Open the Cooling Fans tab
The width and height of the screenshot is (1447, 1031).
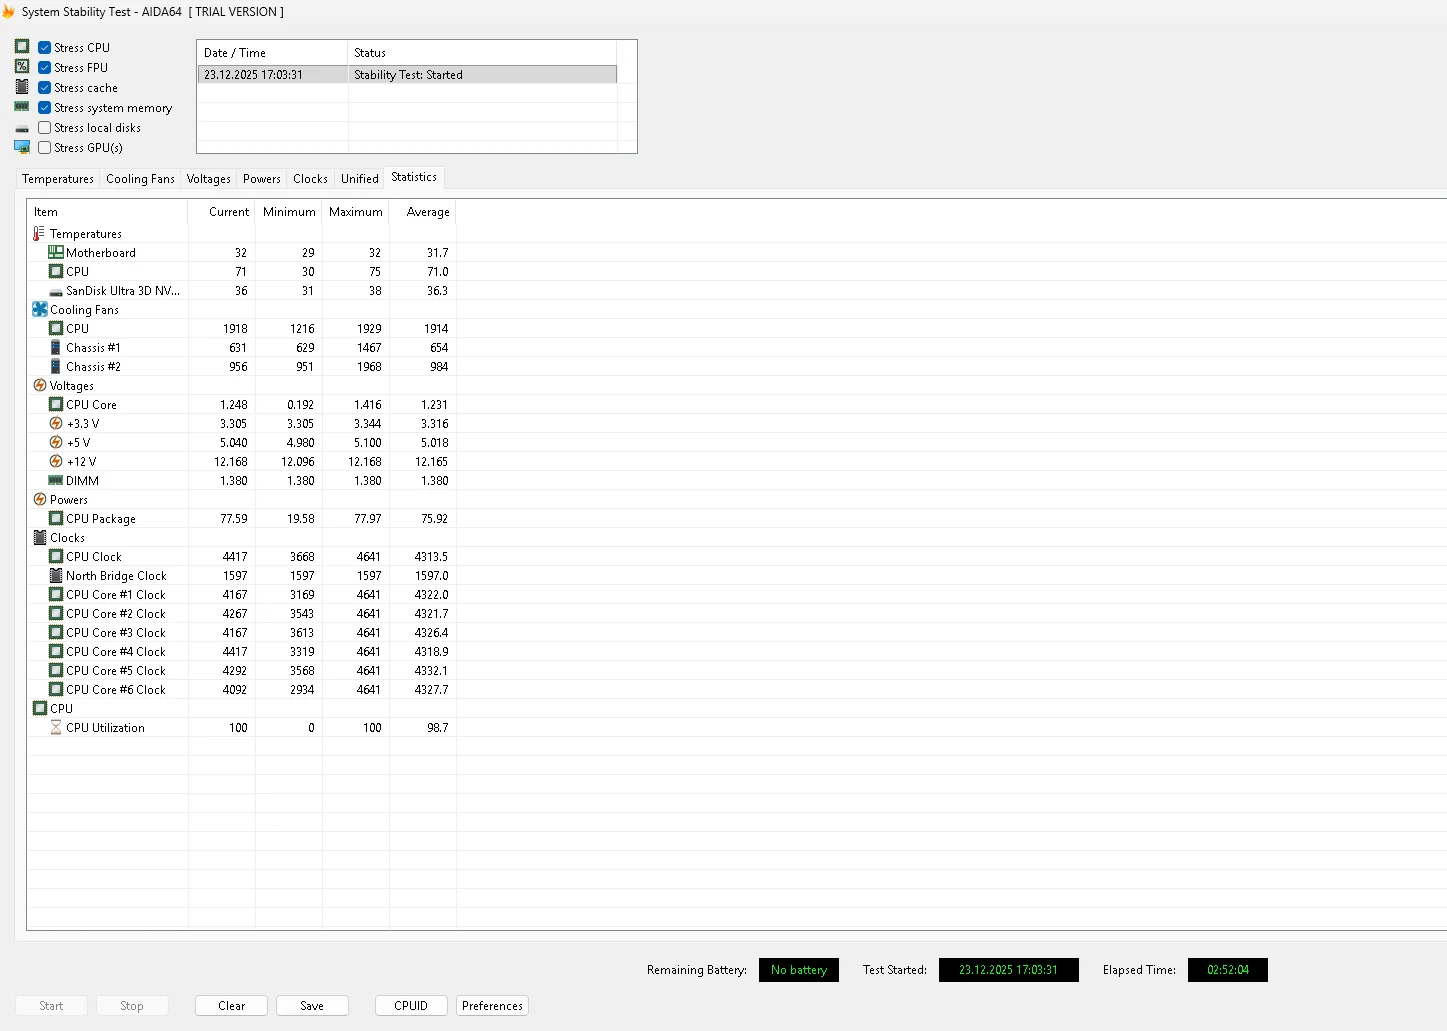point(140,179)
